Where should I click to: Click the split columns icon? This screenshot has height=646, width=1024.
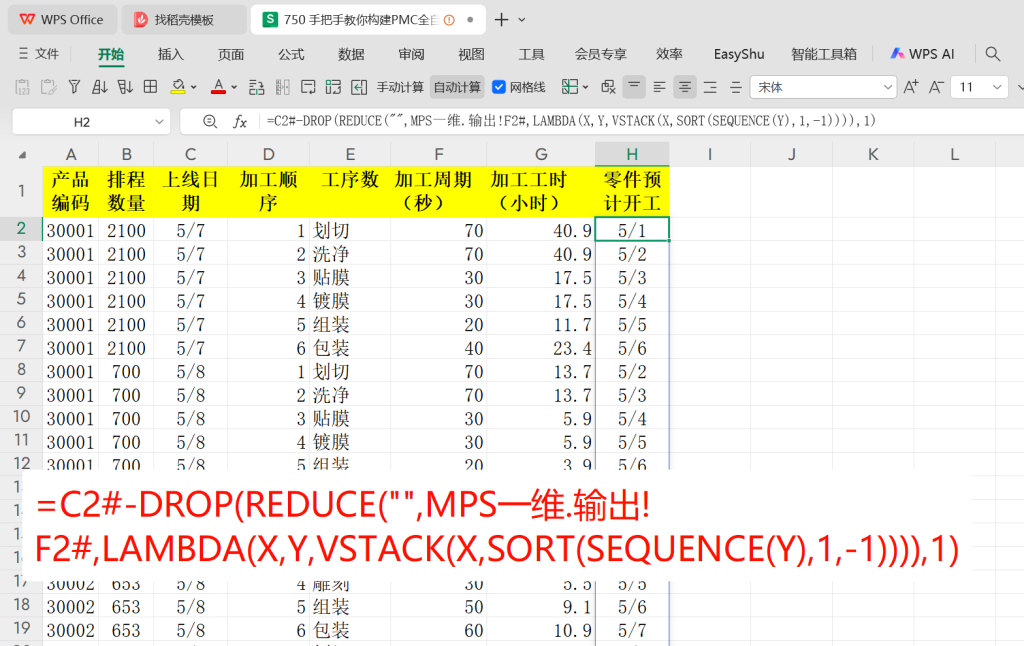coord(282,87)
